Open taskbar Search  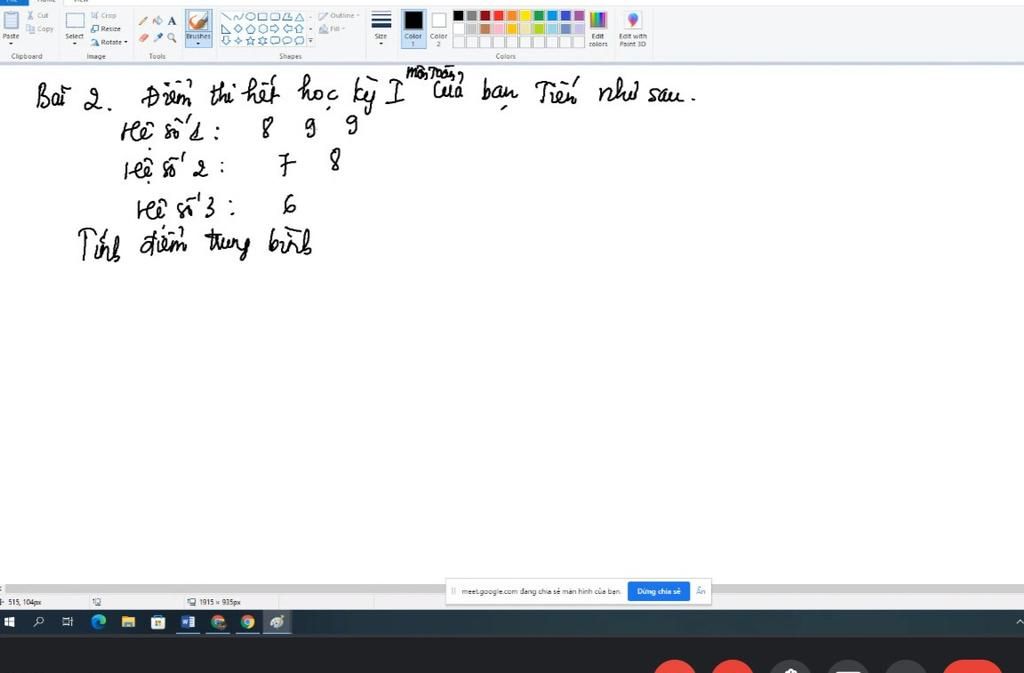tap(39, 622)
